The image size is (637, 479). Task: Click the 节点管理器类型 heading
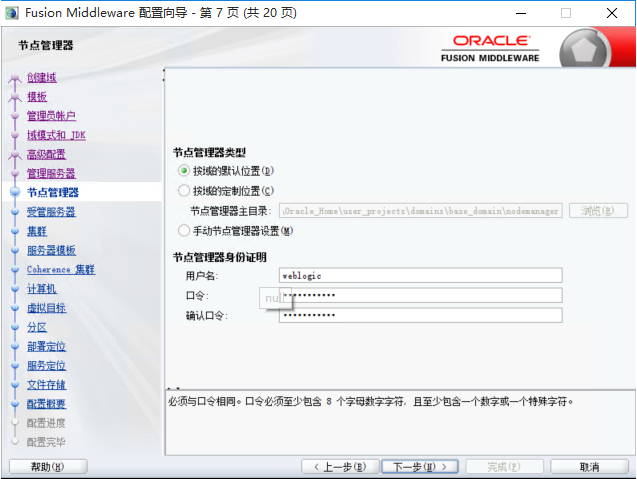pos(210,152)
